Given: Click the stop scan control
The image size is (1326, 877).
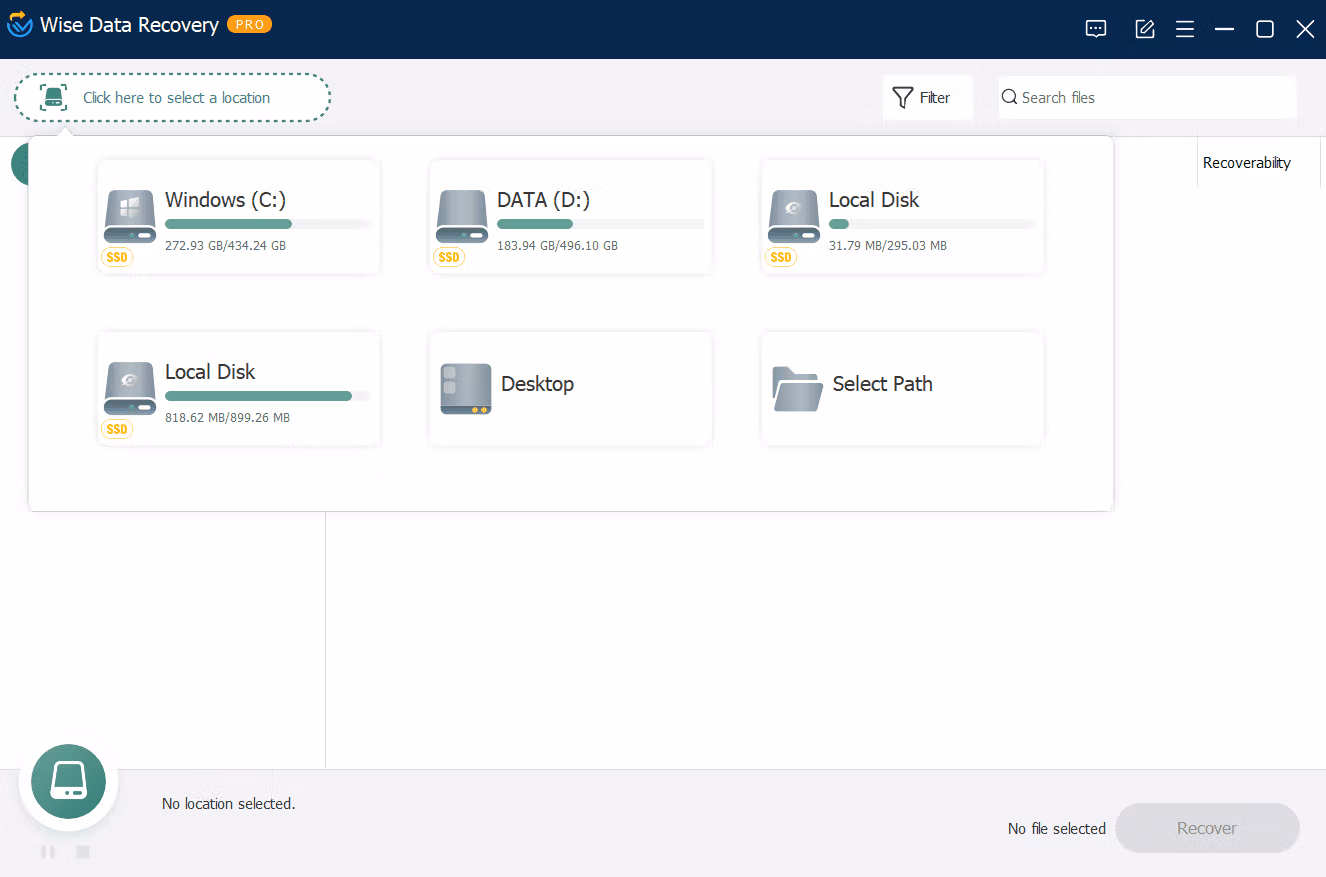Looking at the screenshot, I should 83,852.
